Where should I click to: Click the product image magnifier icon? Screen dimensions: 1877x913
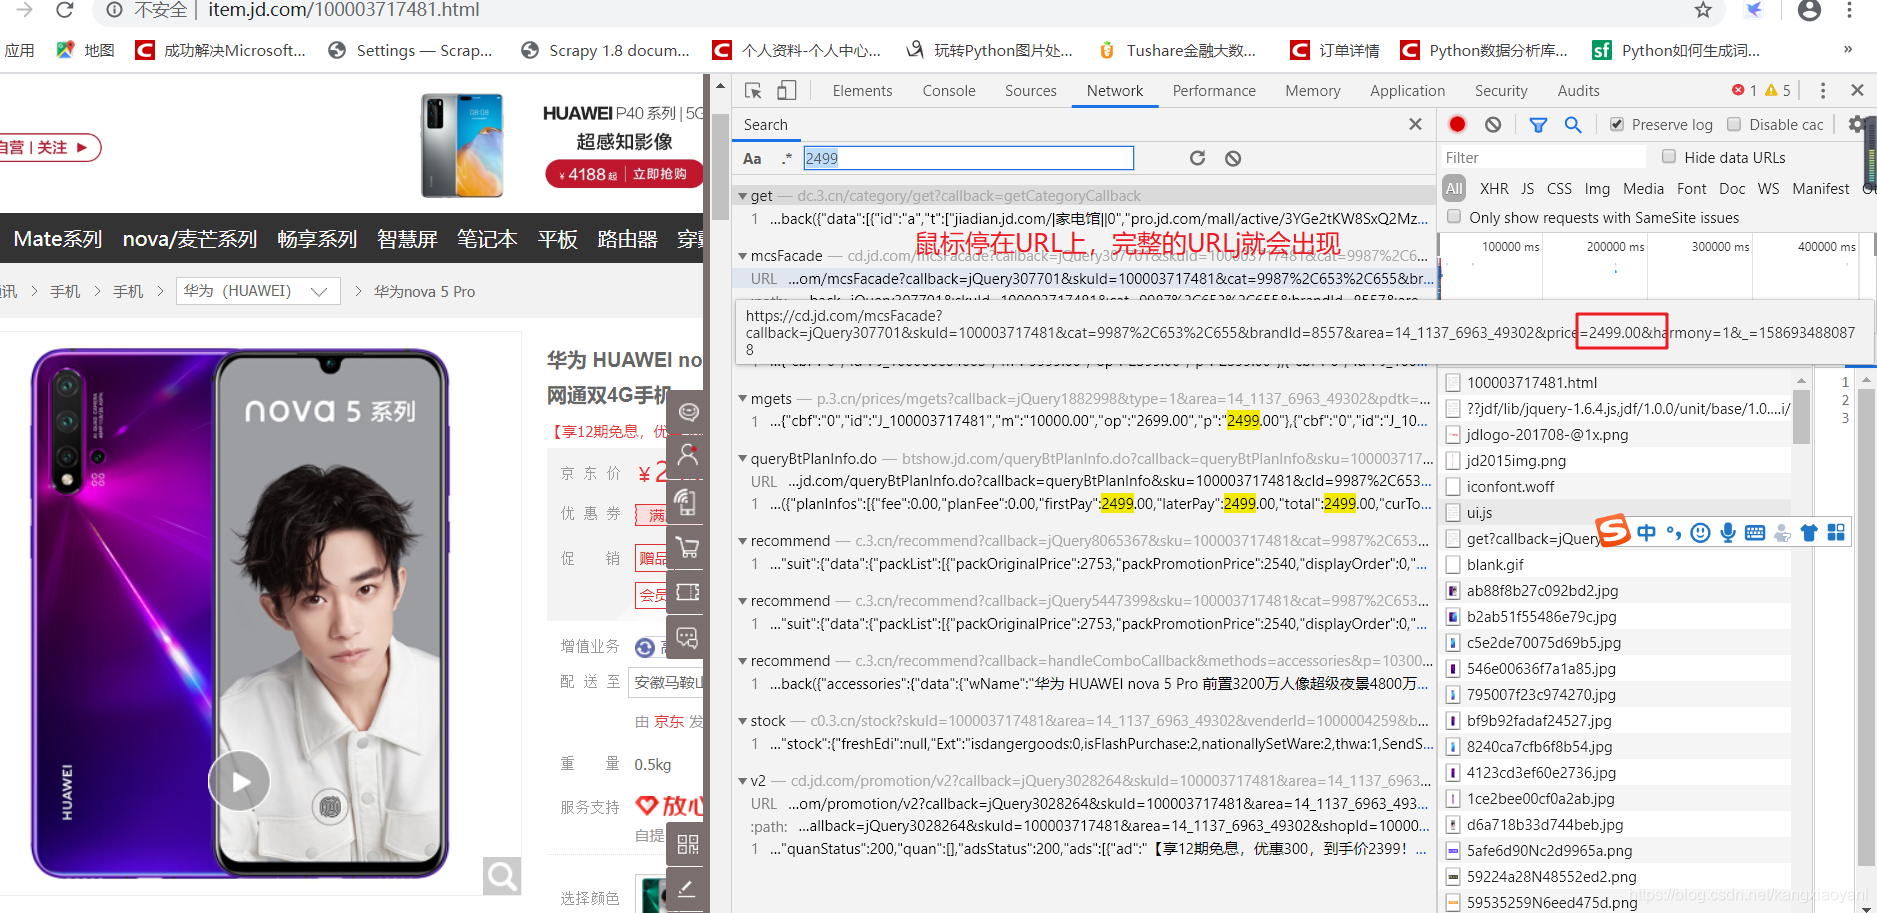tap(502, 877)
